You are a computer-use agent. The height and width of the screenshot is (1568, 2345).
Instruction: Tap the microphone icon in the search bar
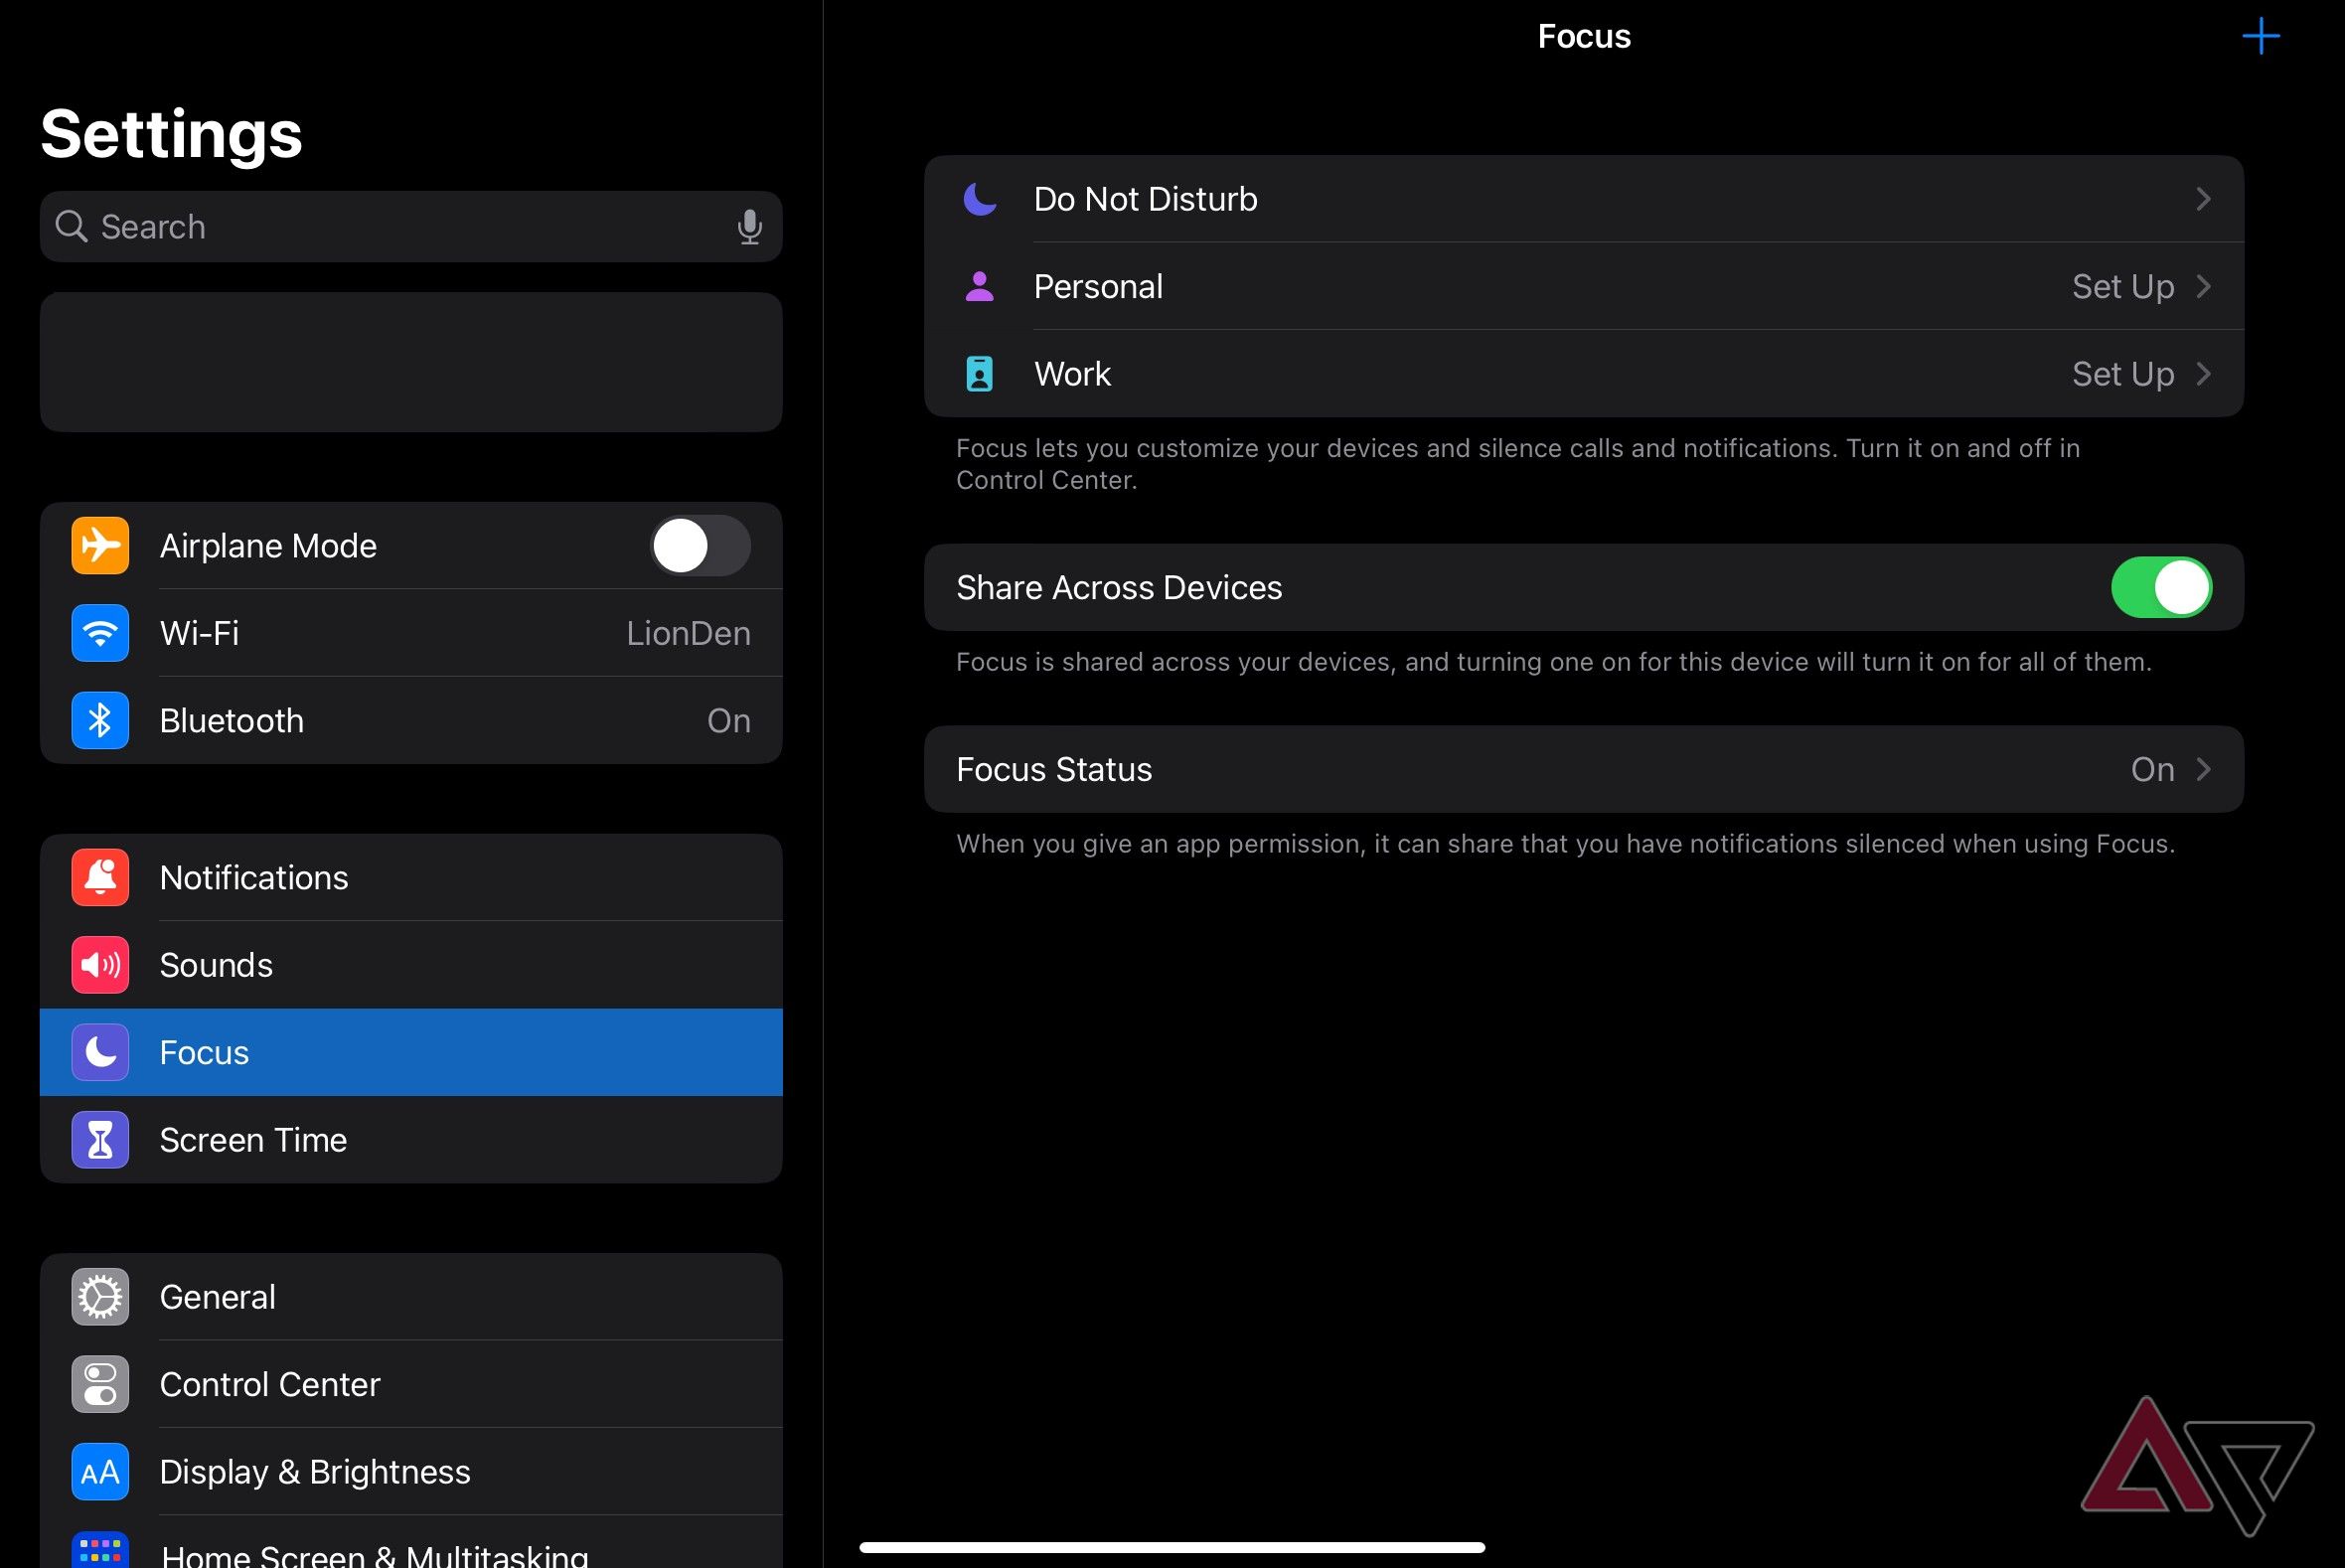750,227
